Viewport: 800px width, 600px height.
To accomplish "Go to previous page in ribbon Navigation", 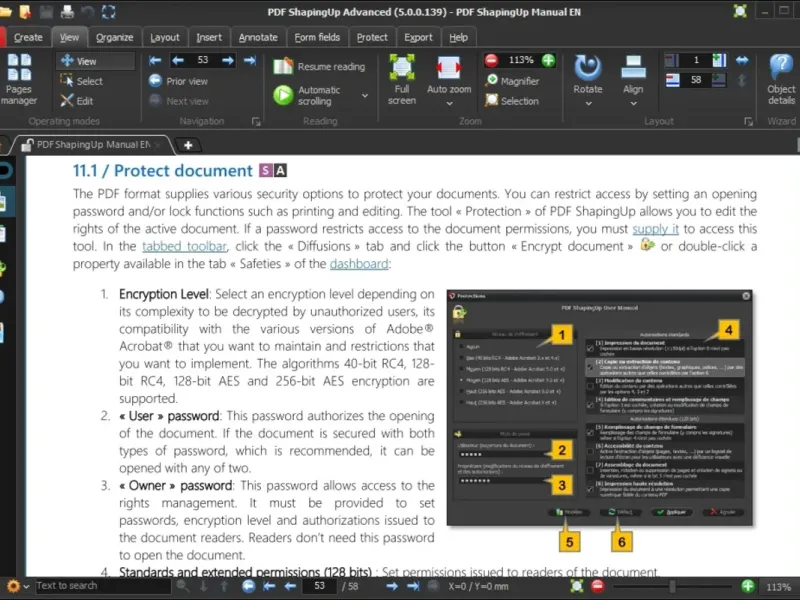I will [x=178, y=61].
